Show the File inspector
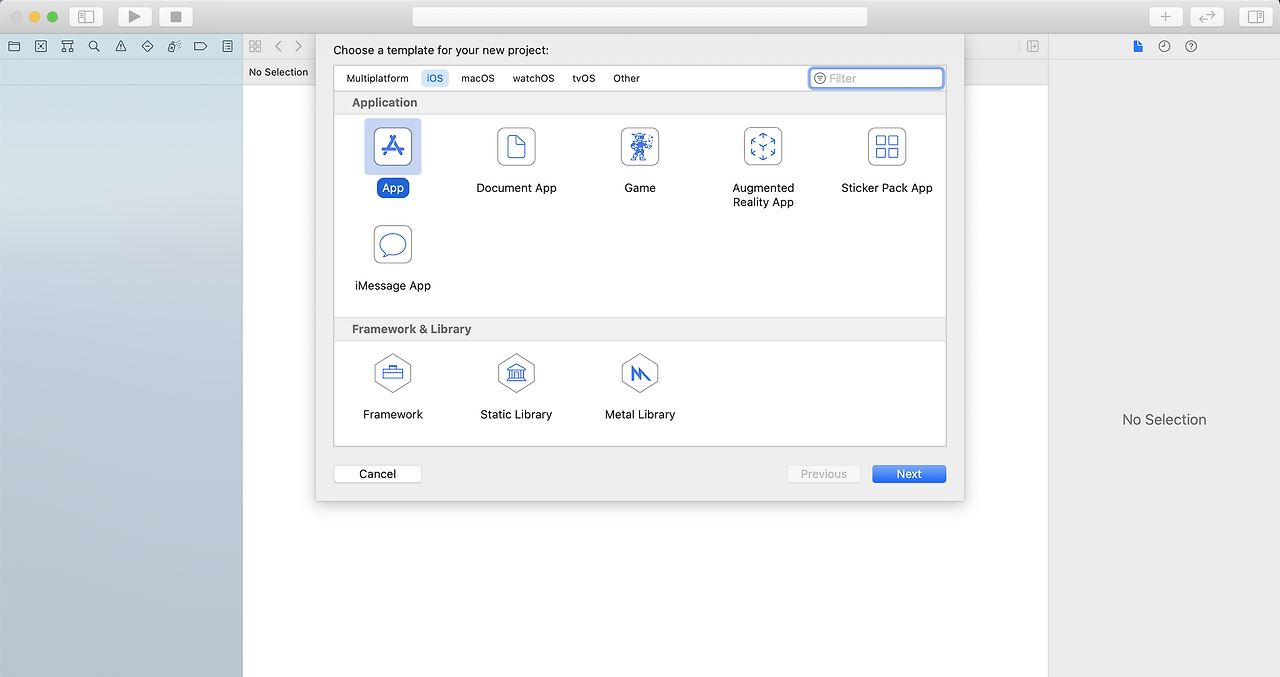The width and height of the screenshot is (1280, 677). [x=1138, y=46]
